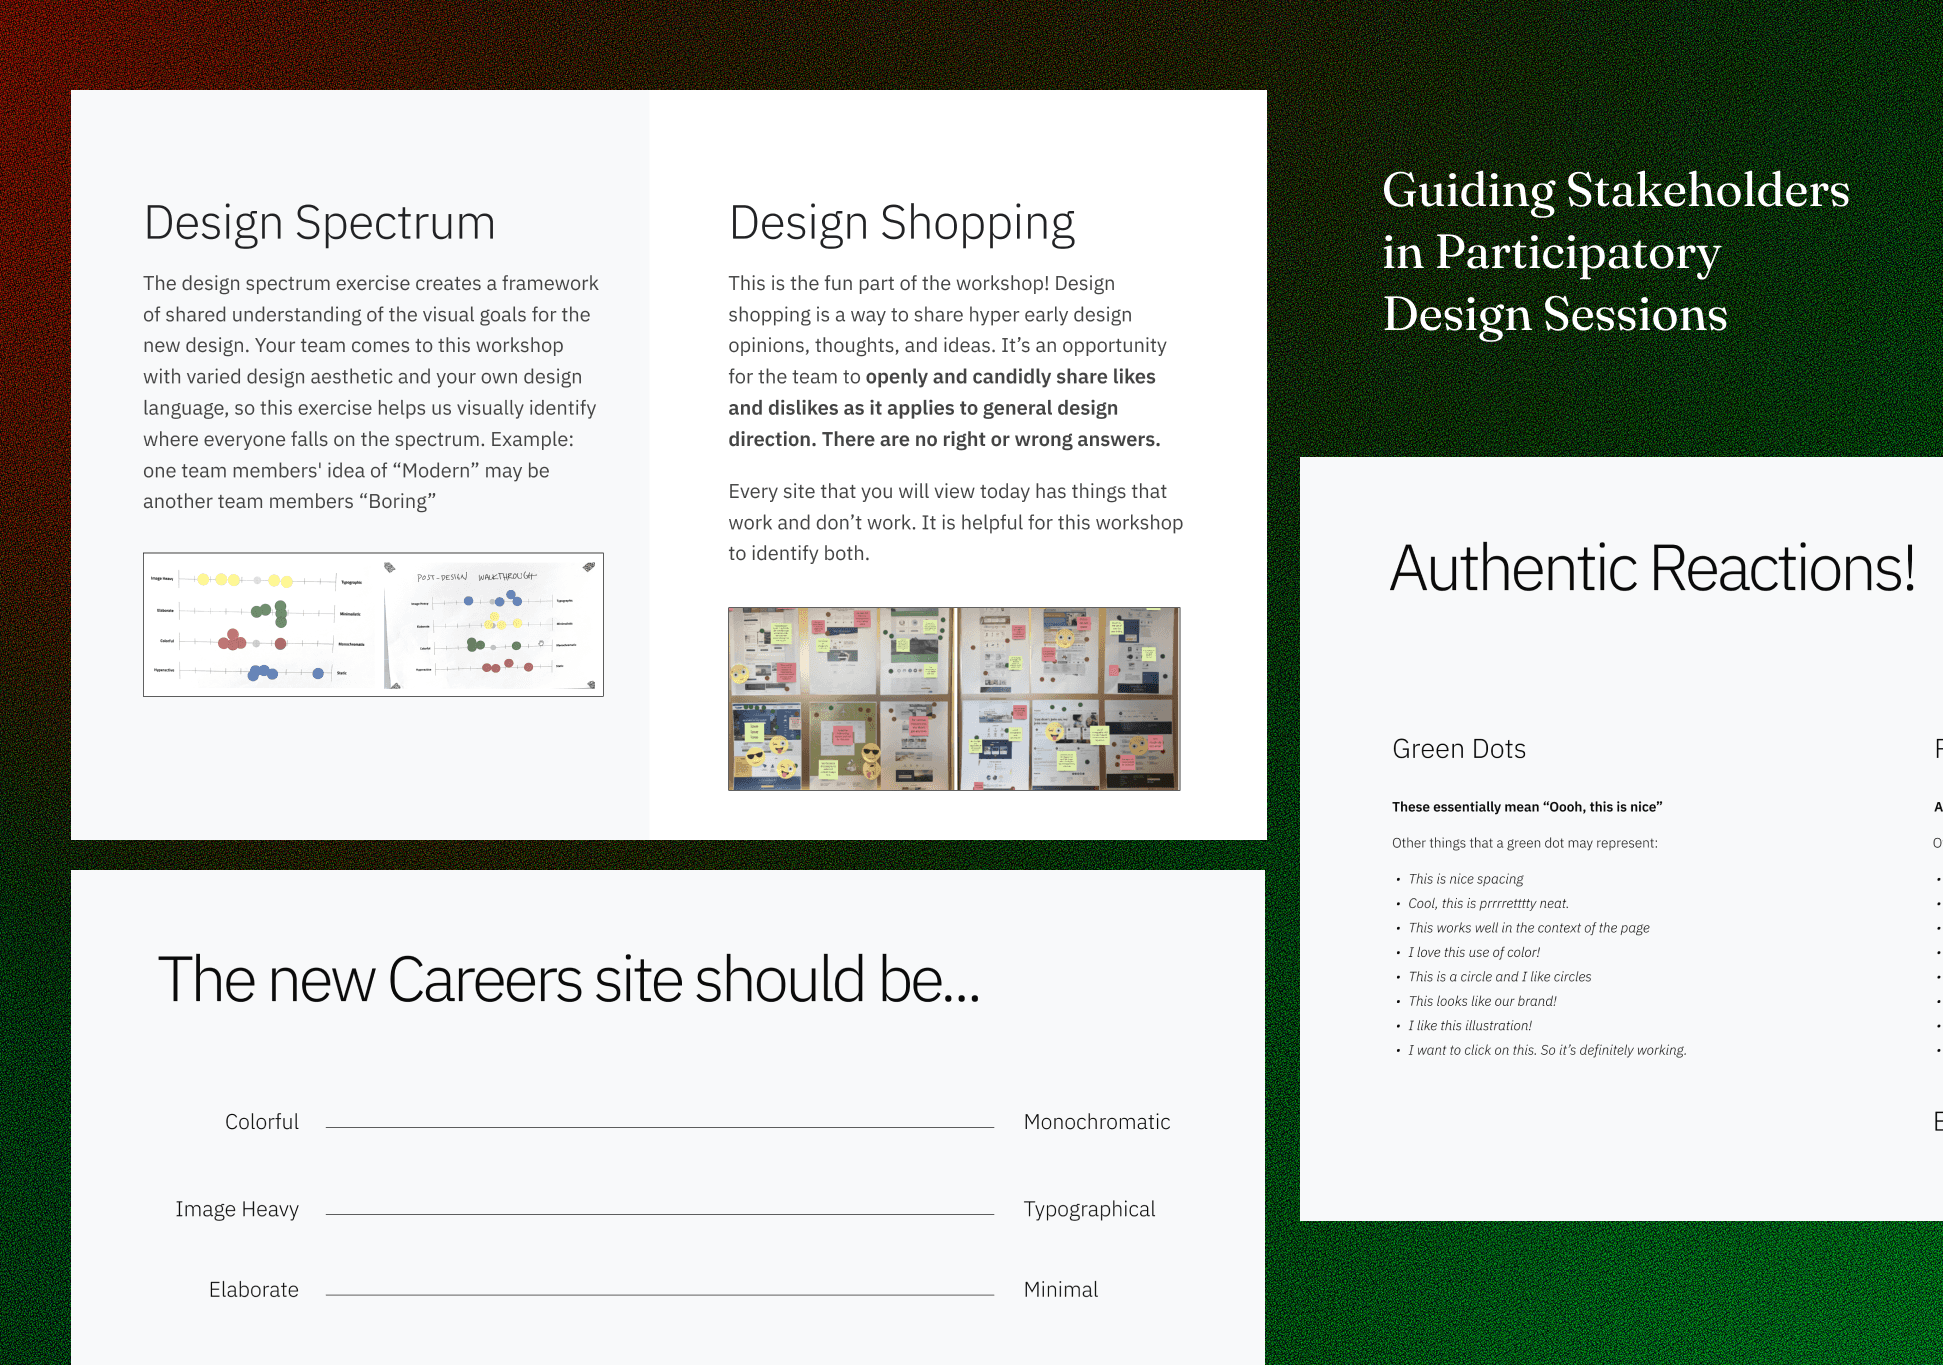Click the 'Green Dots' section heading
The image size is (1943, 1365).
click(1458, 749)
